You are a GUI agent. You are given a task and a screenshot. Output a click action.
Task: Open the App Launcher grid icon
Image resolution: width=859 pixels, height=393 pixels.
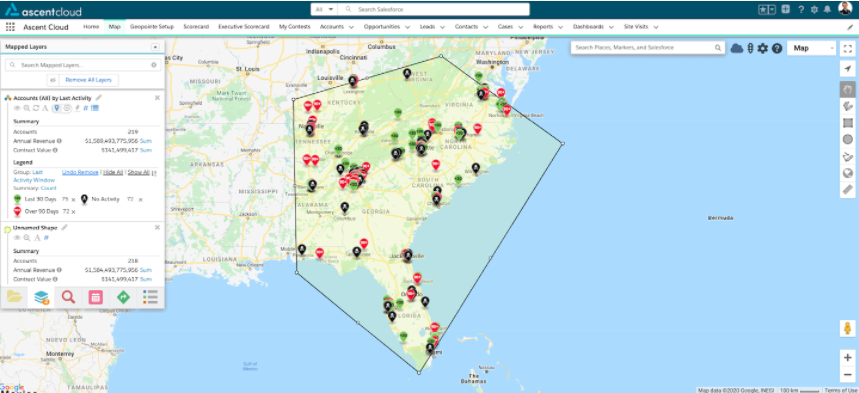tap(10, 27)
